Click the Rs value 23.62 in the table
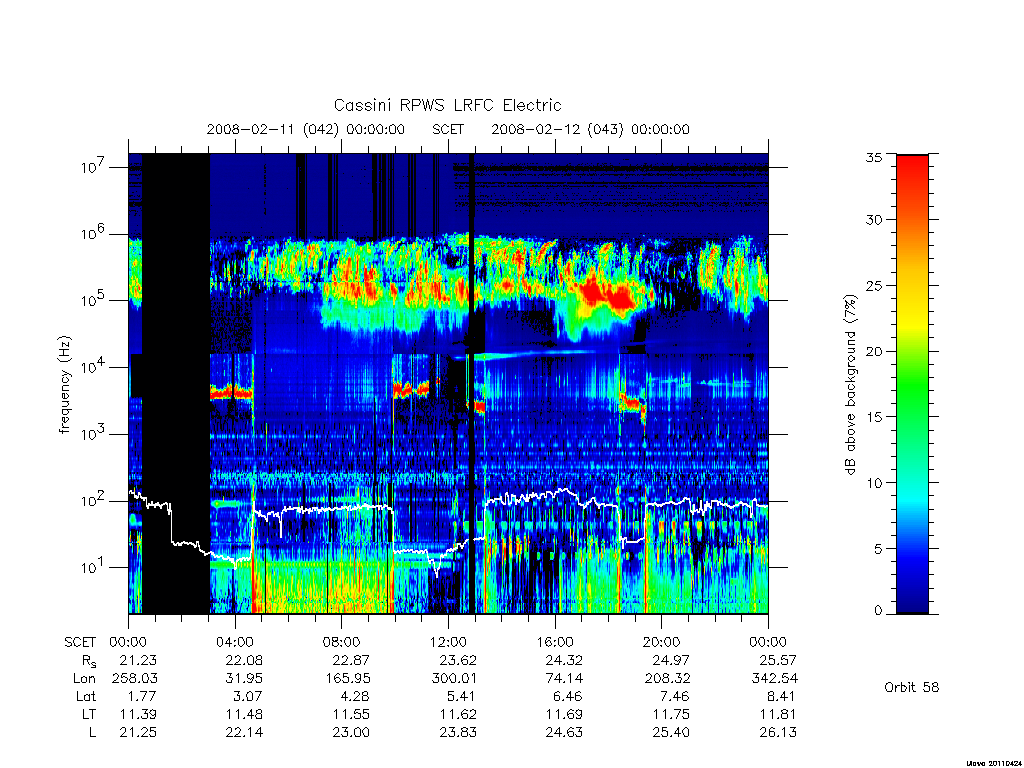This screenshot has height=768, width=1024. pyautogui.click(x=458, y=661)
